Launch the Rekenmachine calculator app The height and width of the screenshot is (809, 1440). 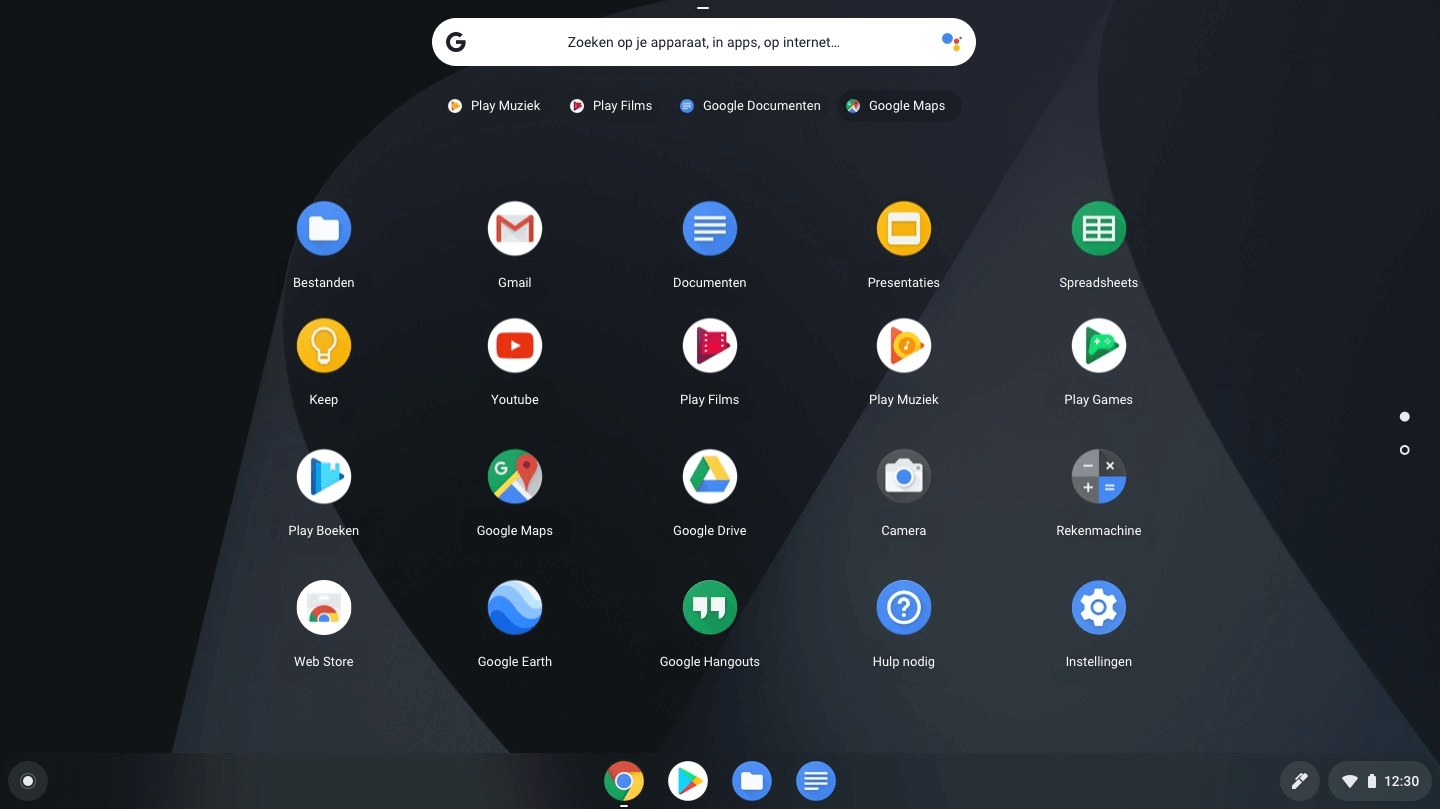pyautogui.click(x=1098, y=477)
